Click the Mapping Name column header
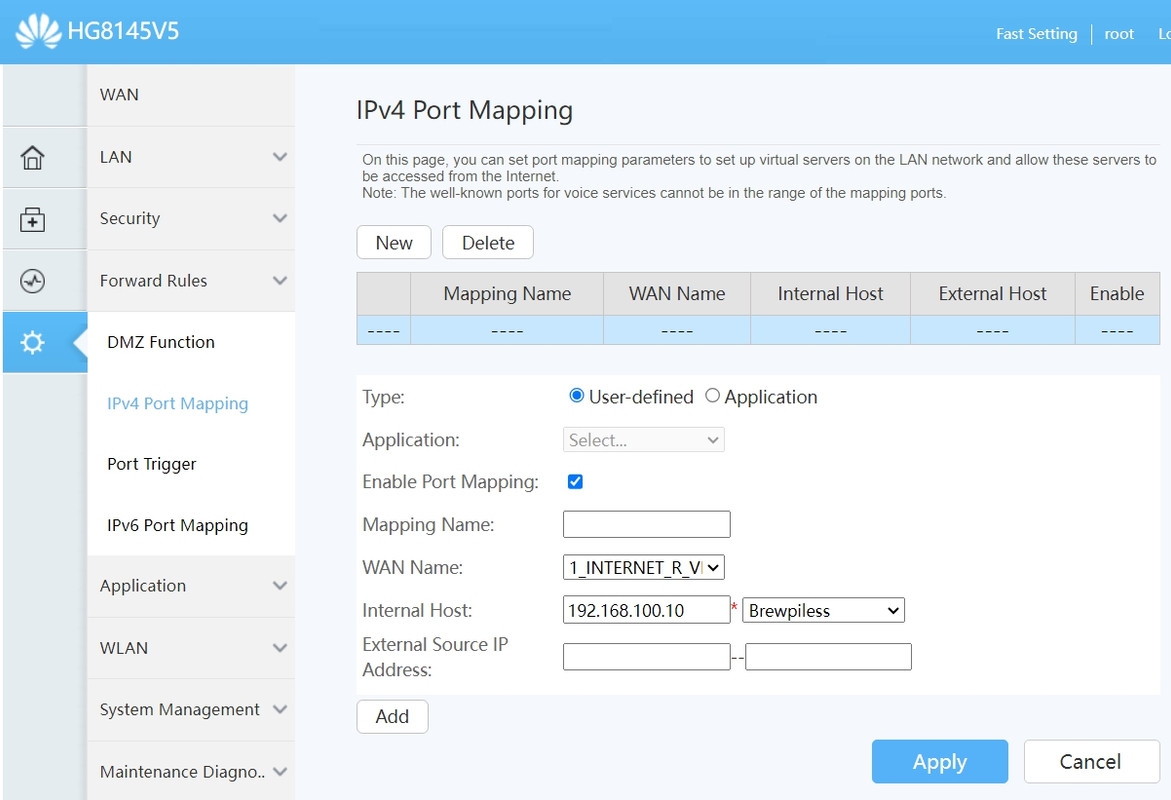Image resolution: width=1171 pixels, height=800 pixels. 507,294
